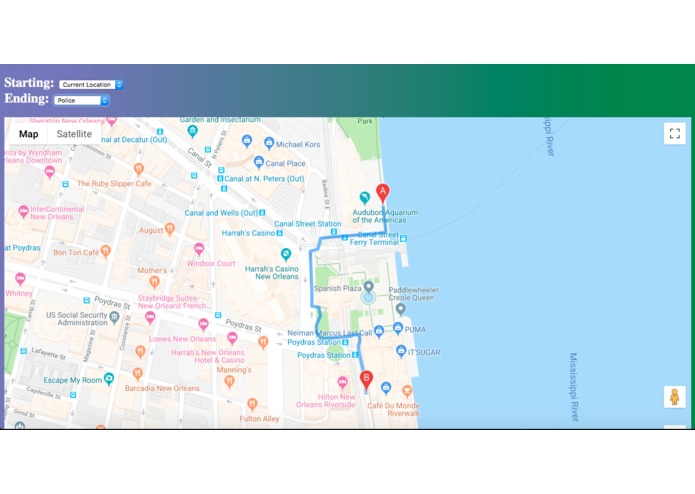Click the red marker A start point
Image resolution: width=695 pixels, height=494 pixels.
click(383, 193)
